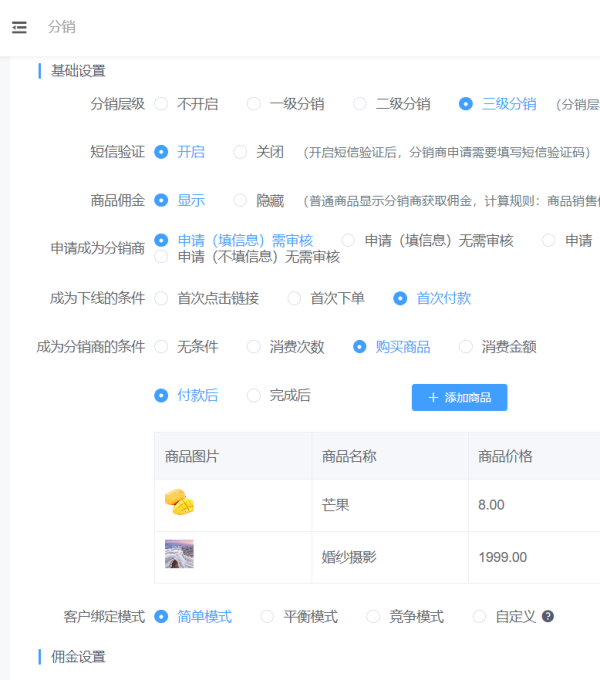Click the 基础设置 section heading
The image size is (600, 680).
tap(78, 71)
